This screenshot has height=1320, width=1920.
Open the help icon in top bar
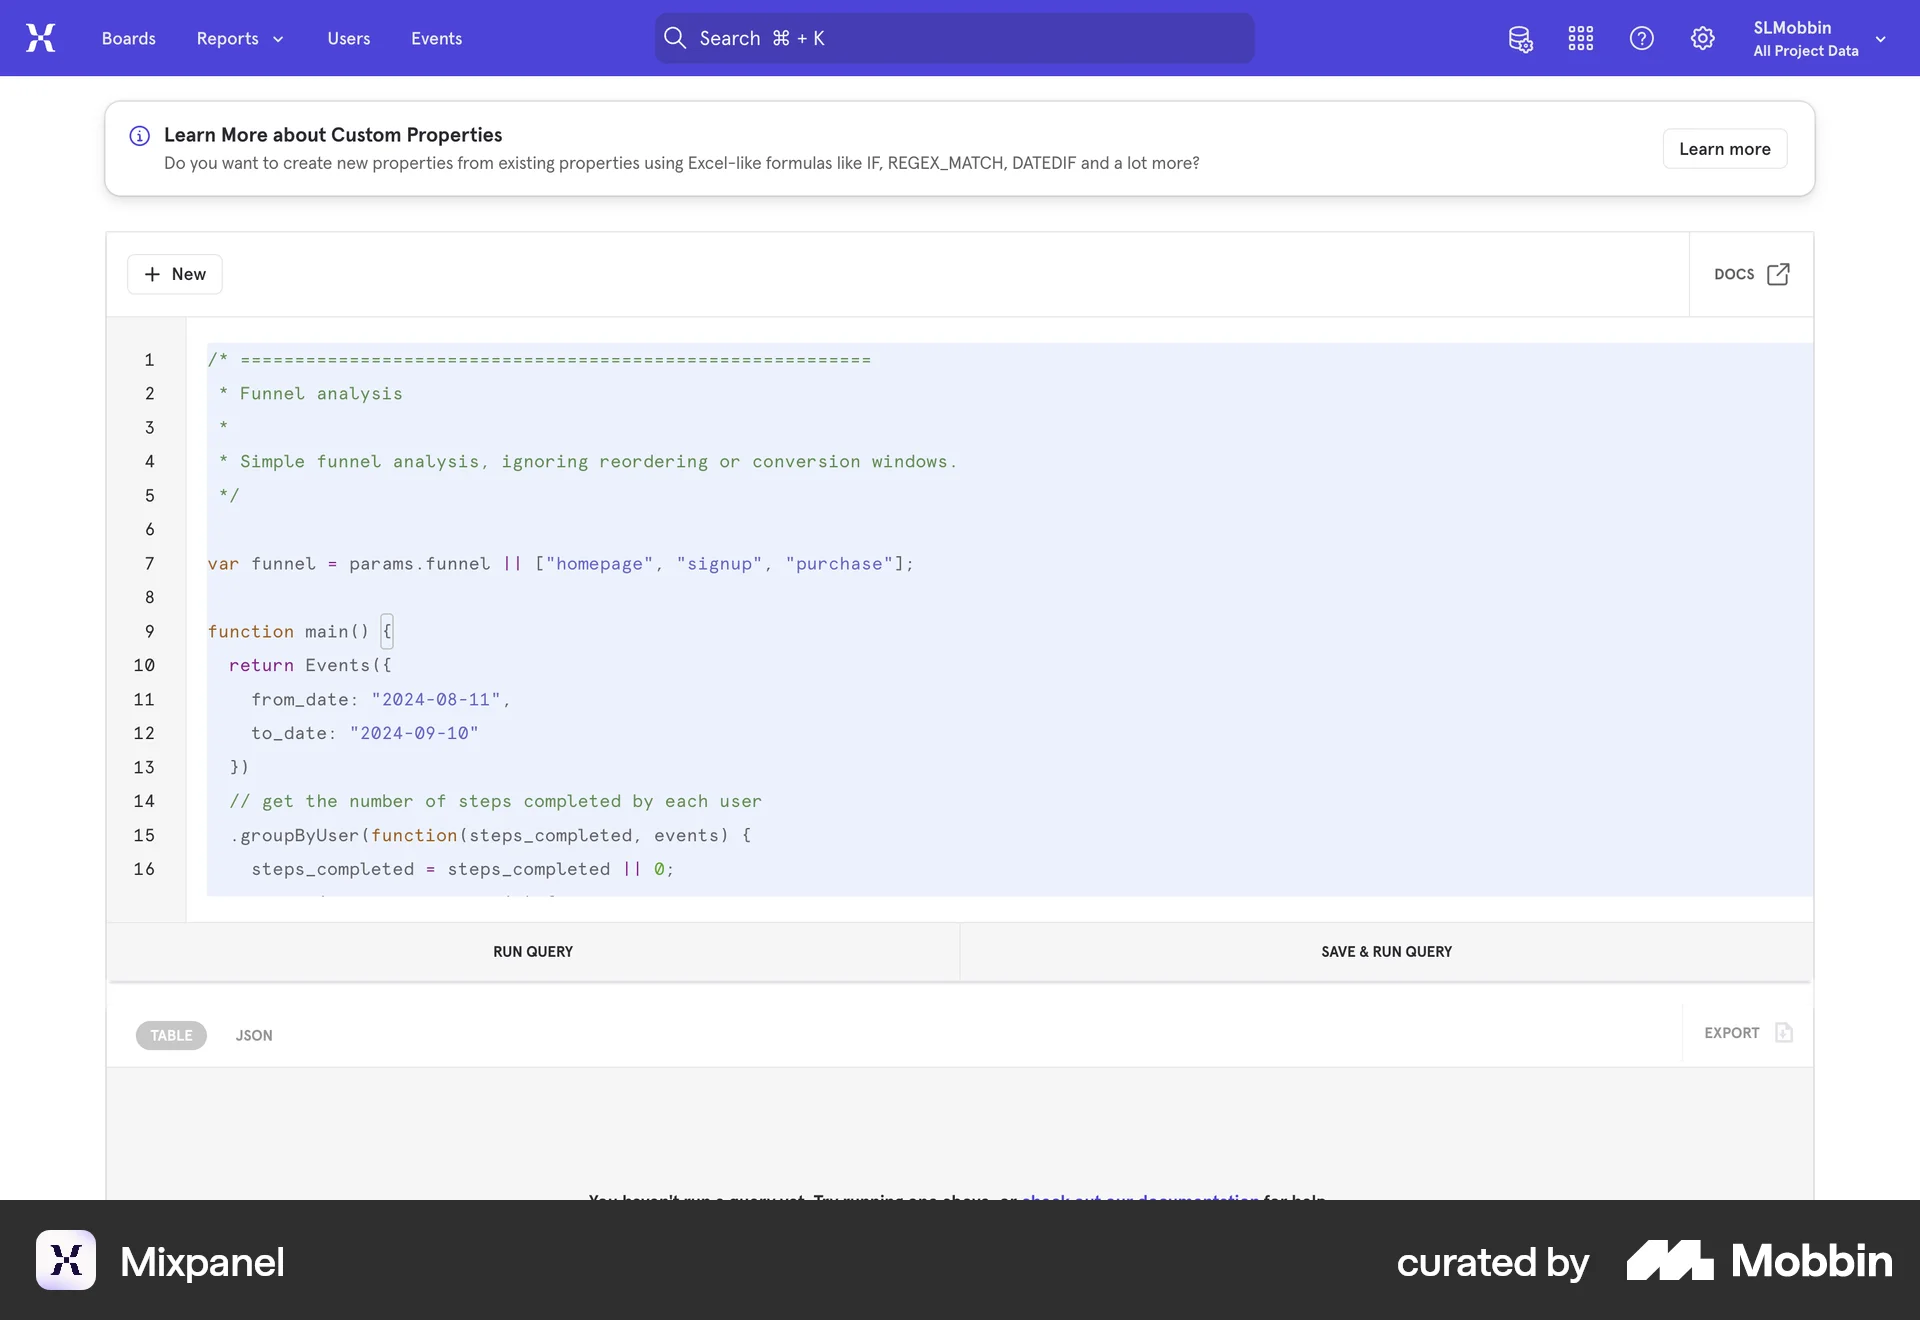[x=1641, y=38]
